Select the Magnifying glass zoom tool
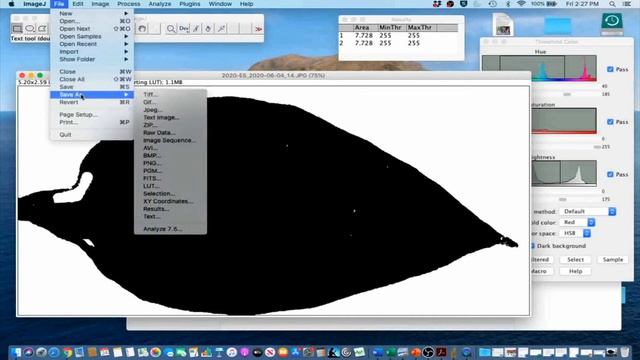 pos(171,29)
